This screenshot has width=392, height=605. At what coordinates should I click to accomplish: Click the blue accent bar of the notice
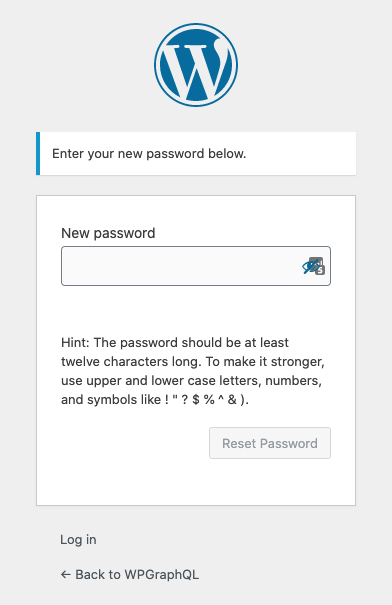38,154
